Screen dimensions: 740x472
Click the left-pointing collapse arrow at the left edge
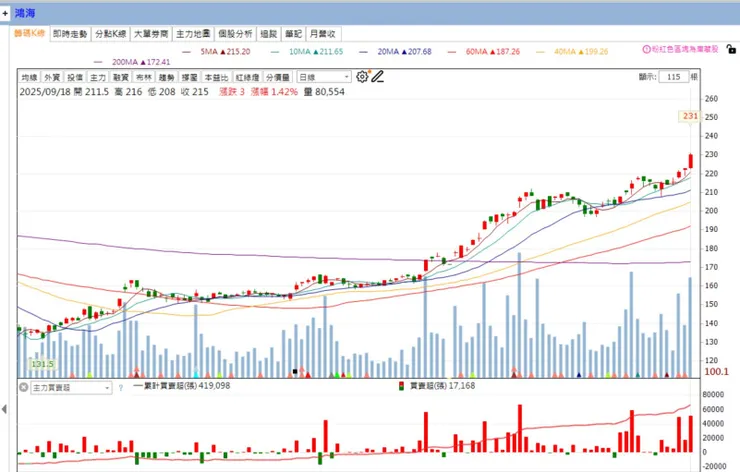pos(4,409)
